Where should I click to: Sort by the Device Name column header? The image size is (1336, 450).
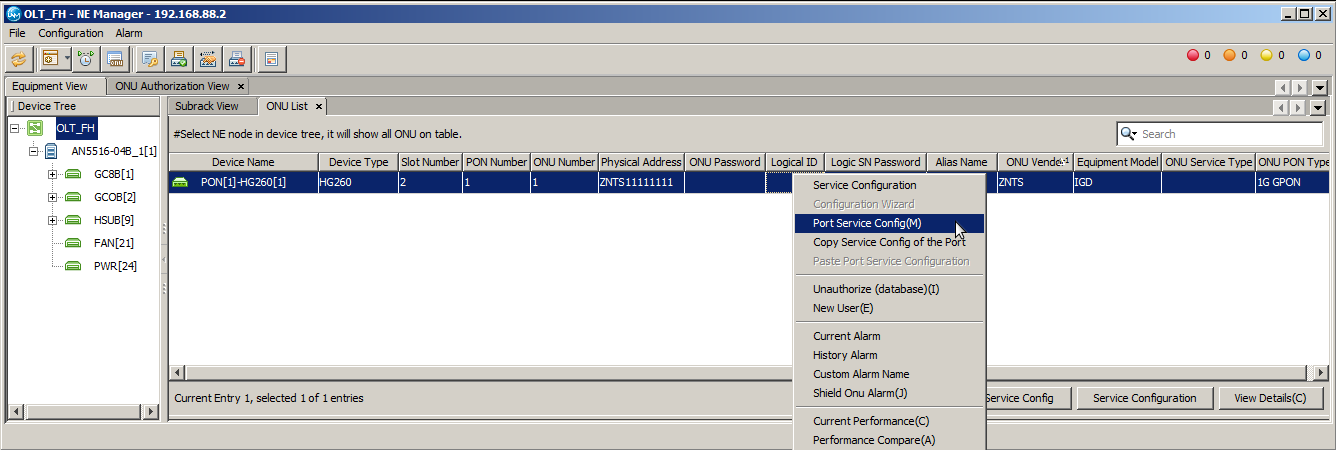(x=243, y=162)
